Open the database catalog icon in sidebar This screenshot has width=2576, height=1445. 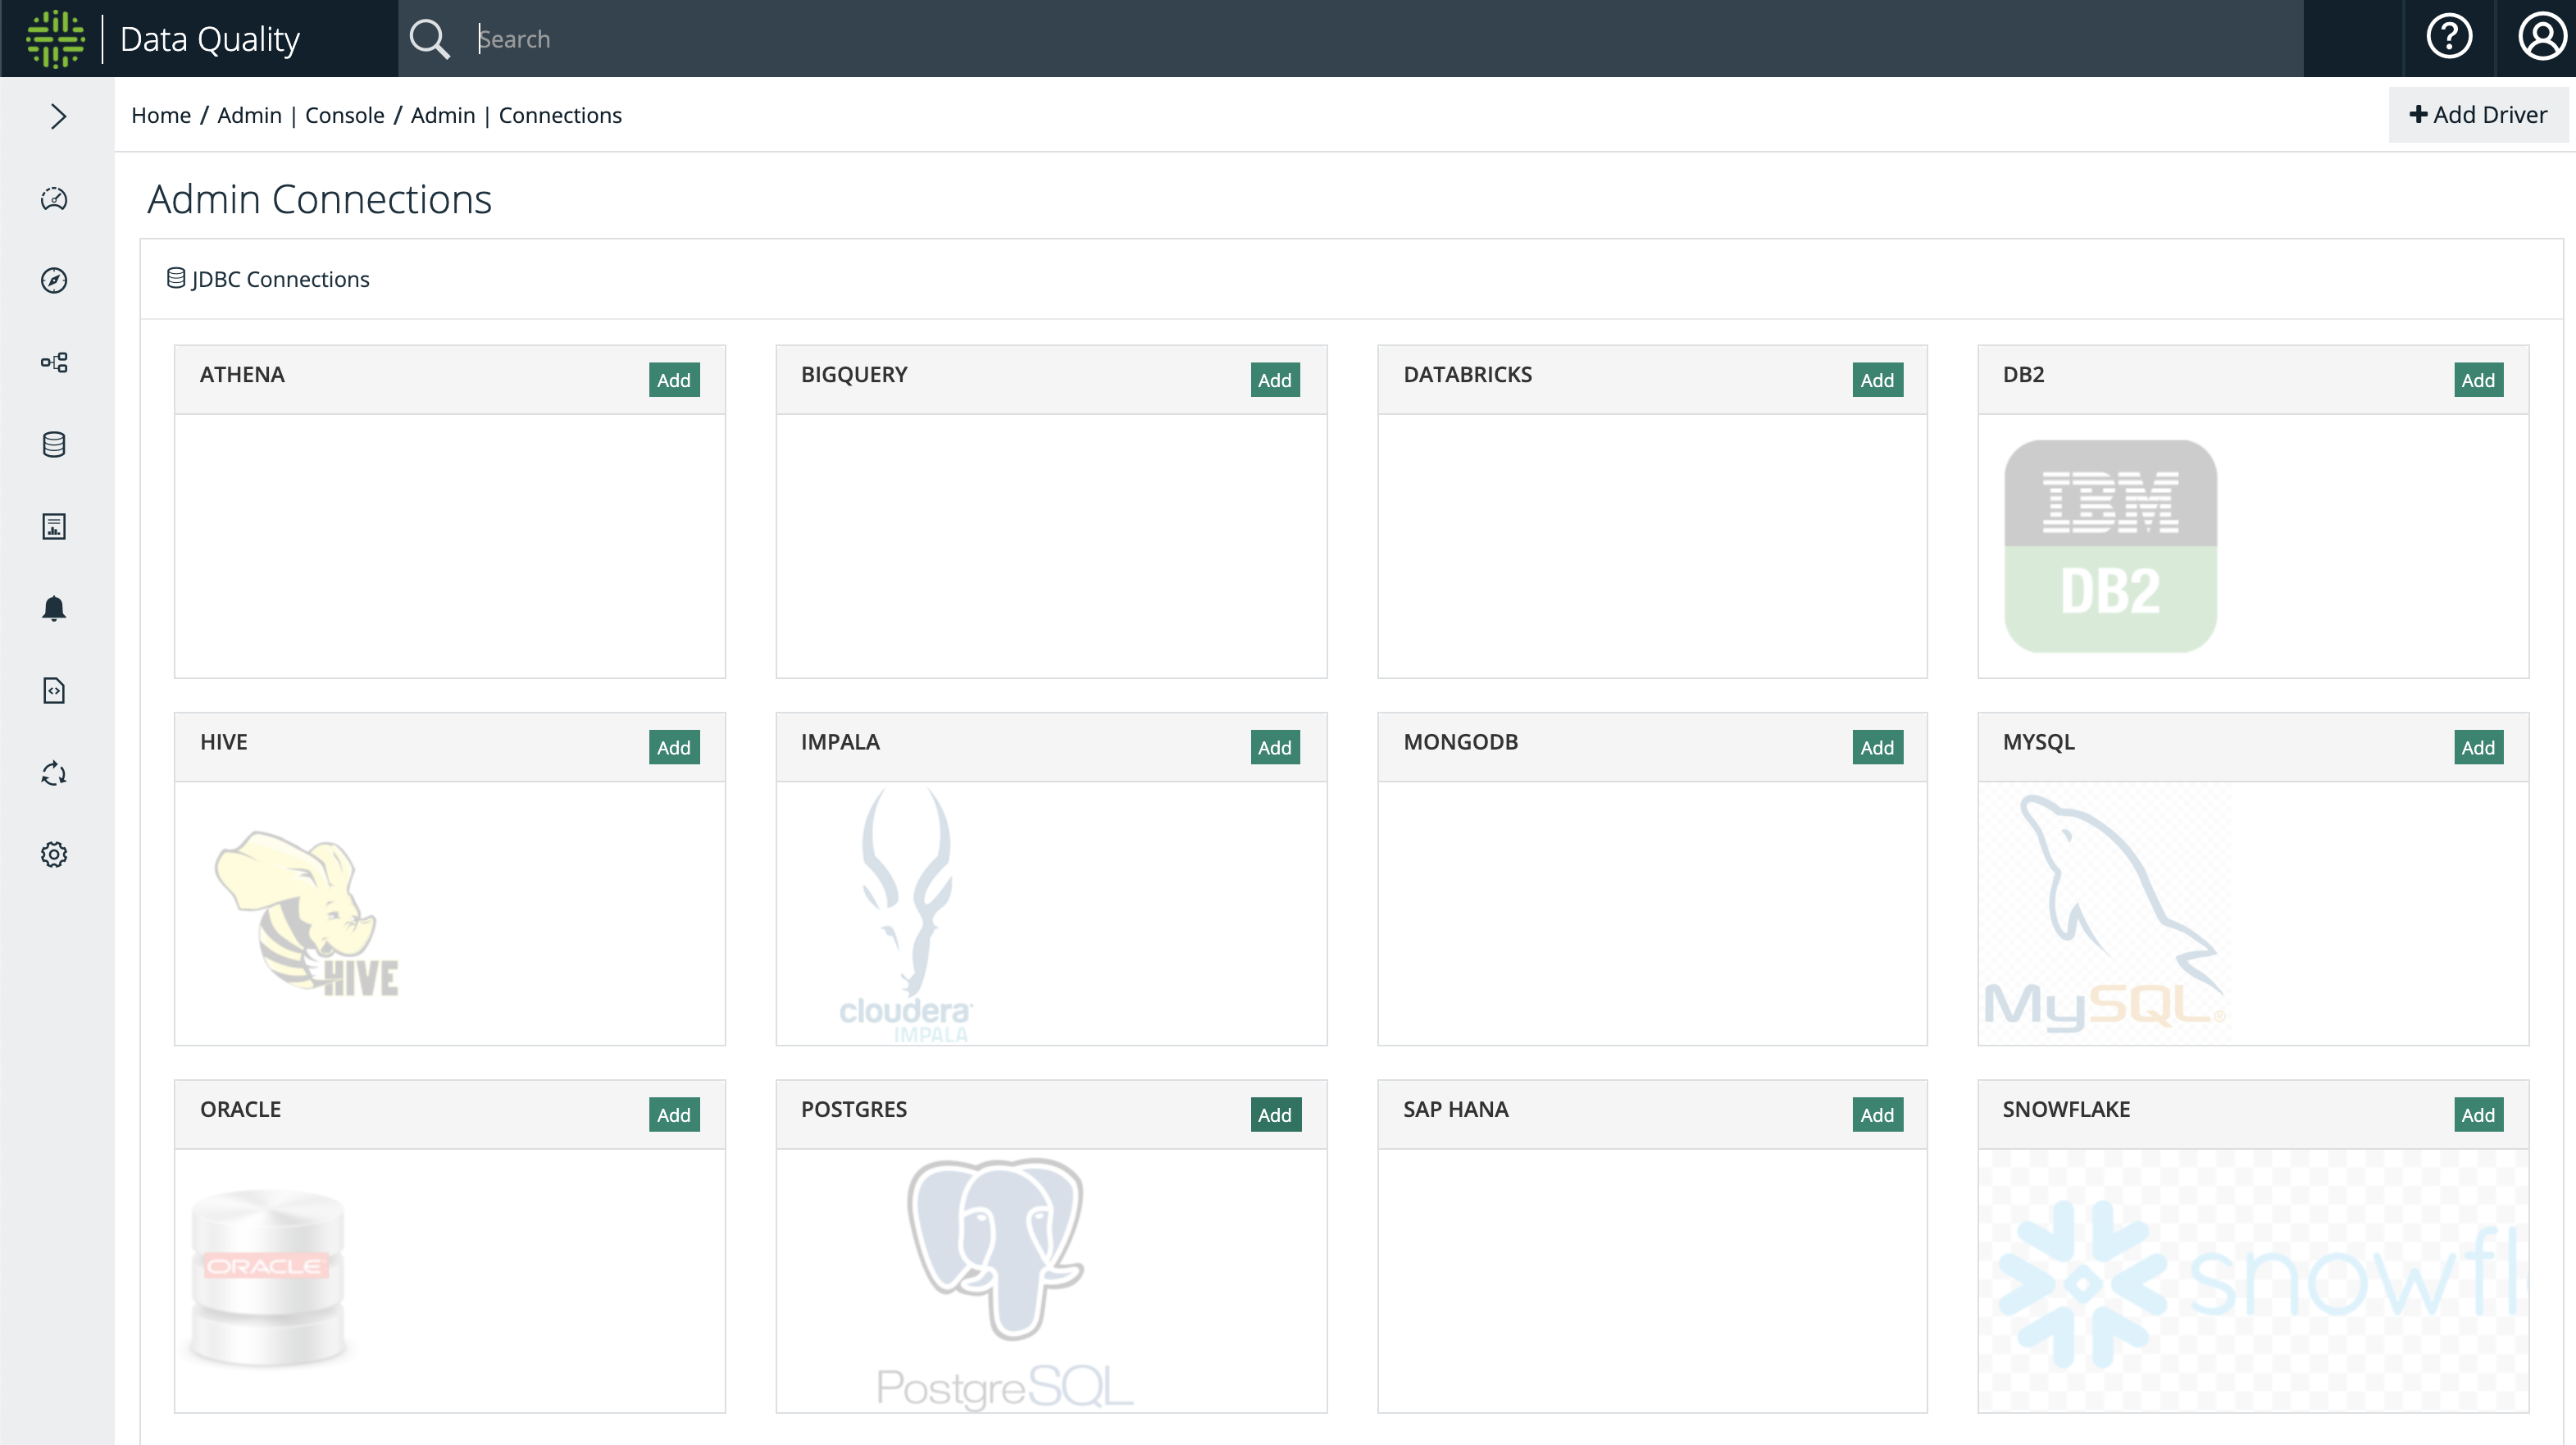click(x=54, y=445)
